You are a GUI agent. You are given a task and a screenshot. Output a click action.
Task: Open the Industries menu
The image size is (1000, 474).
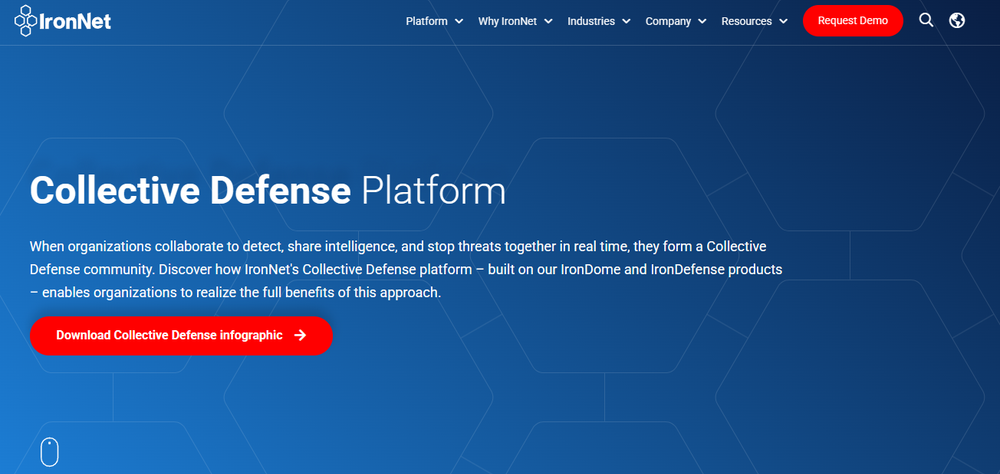tap(591, 21)
